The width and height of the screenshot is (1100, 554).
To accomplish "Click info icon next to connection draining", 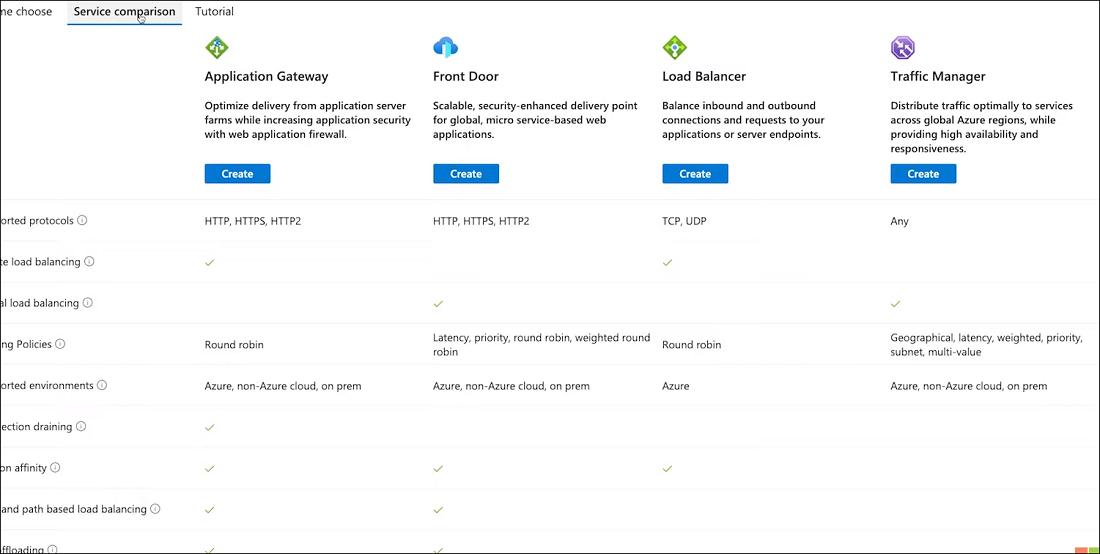I will pos(81,427).
